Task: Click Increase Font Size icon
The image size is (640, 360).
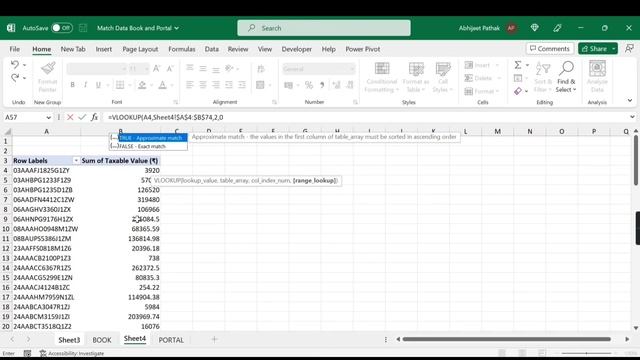Action: click(157, 69)
